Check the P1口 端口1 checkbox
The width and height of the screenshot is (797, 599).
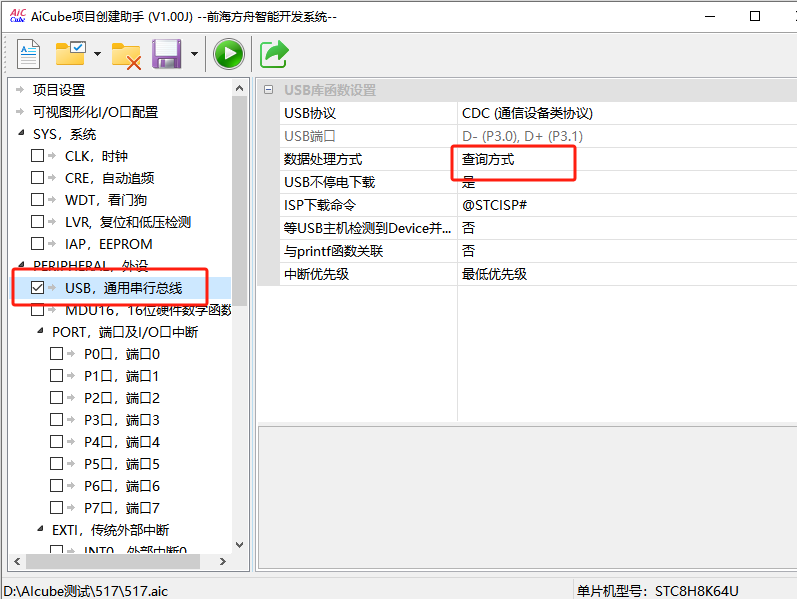click(x=56, y=376)
